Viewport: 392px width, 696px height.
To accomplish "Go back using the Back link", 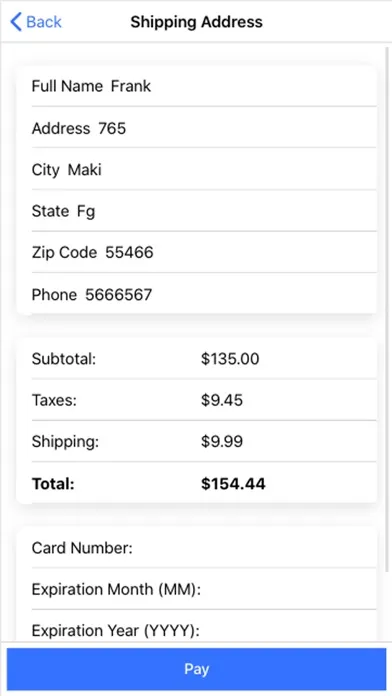I will pos(36,22).
